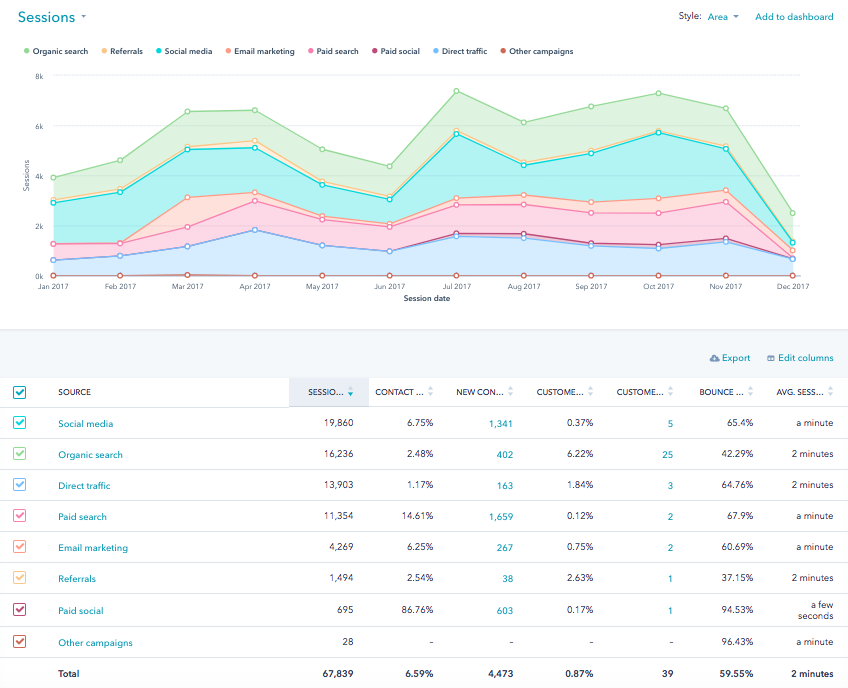The width and height of the screenshot is (848, 688).
Task: Toggle Referrals legend dot
Action: click(x=104, y=51)
